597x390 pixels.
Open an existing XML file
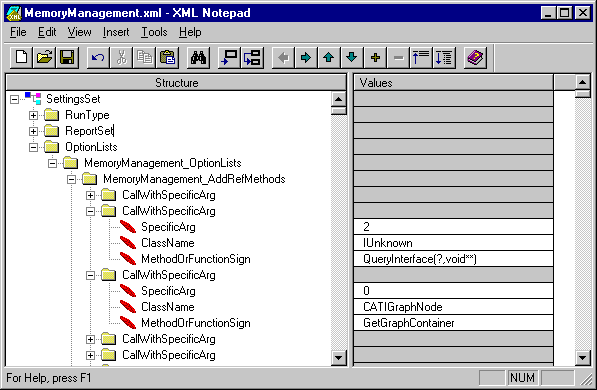click(44, 58)
